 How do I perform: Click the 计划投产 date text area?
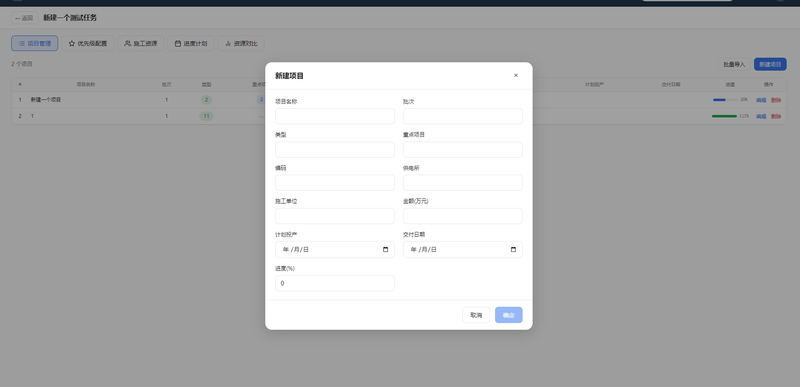pyautogui.click(x=295, y=249)
